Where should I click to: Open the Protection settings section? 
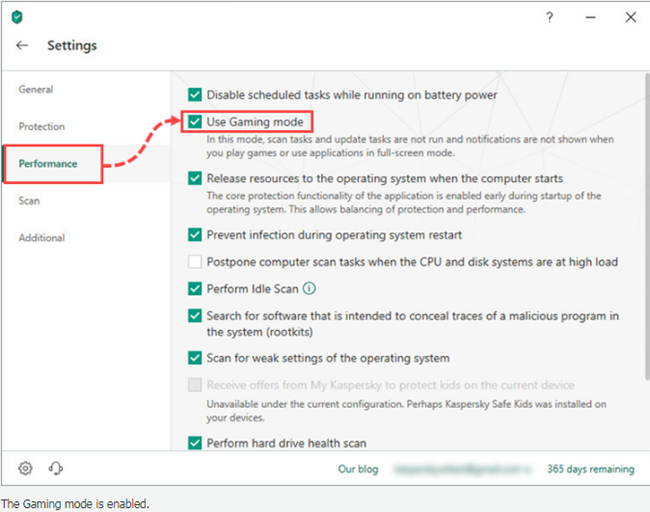pos(41,126)
